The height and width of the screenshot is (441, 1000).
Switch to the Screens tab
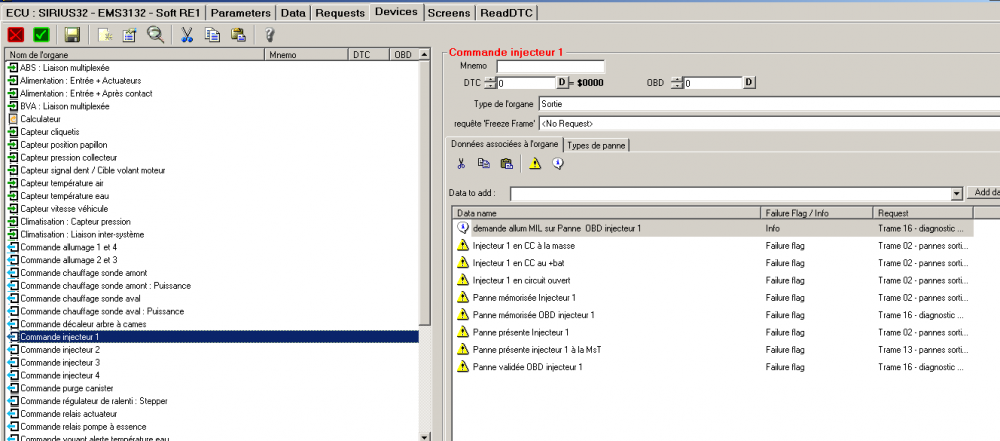[x=450, y=12]
